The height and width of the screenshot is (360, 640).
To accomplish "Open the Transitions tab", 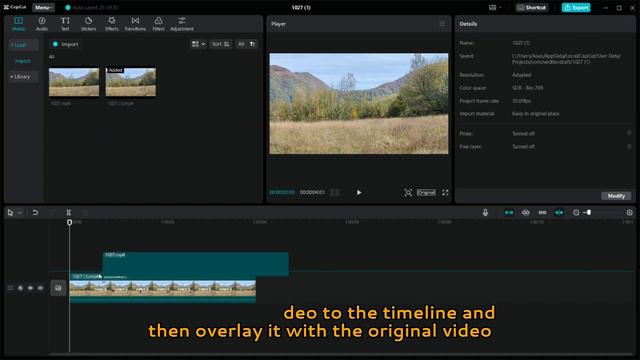I will click(x=135, y=24).
